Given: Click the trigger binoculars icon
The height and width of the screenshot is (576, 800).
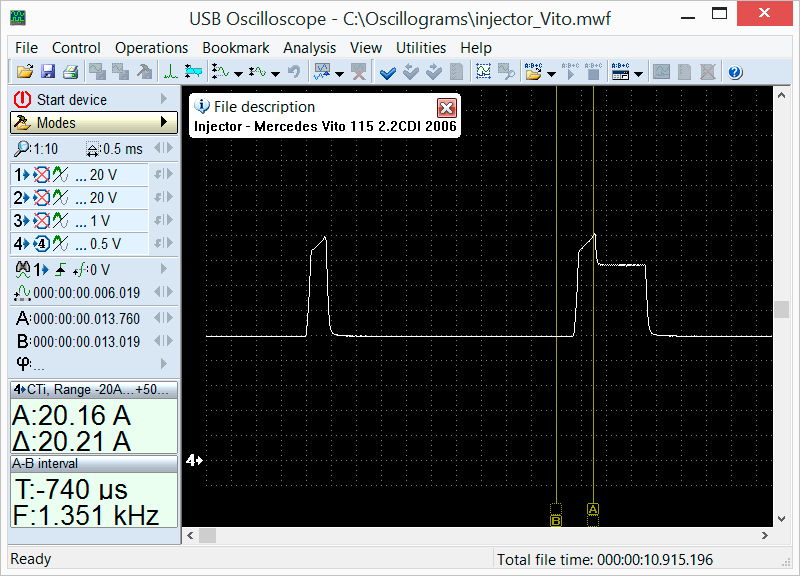Looking at the screenshot, I should coord(23,269).
